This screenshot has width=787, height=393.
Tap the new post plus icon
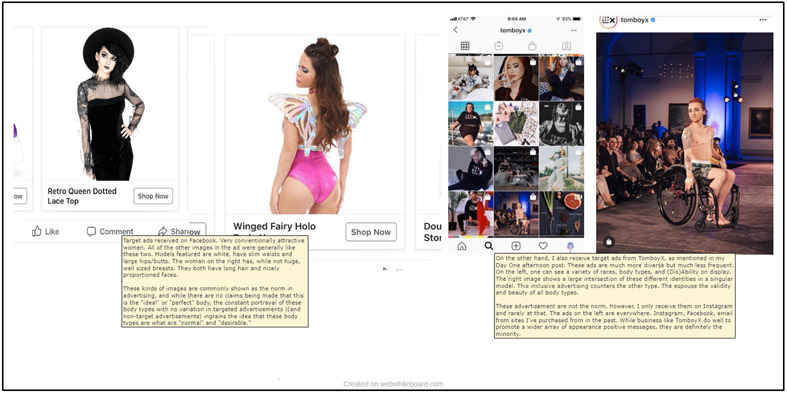coord(515,246)
